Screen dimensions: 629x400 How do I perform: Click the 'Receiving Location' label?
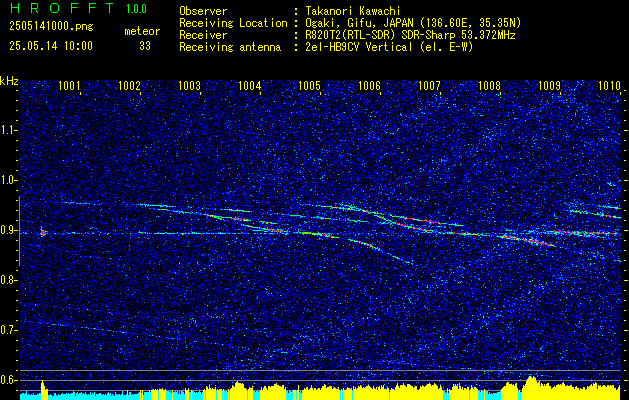[x=233, y=23]
